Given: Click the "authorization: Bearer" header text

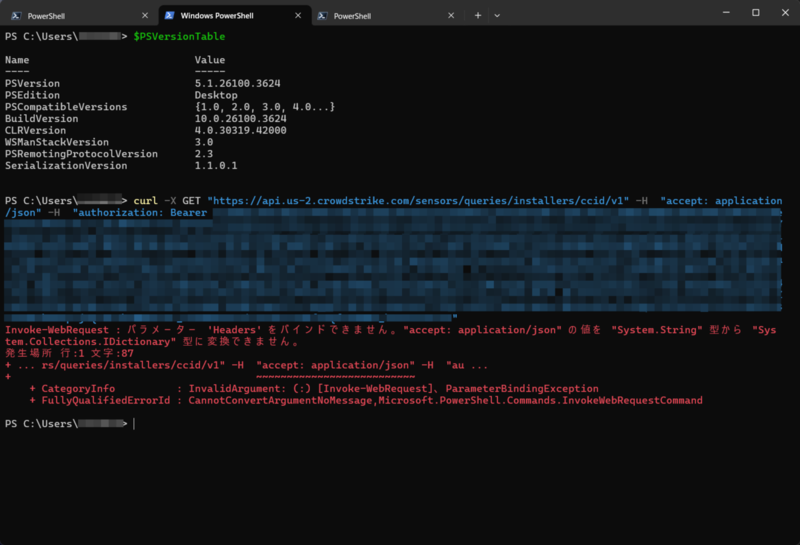Looking at the screenshot, I should click(140, 212).
